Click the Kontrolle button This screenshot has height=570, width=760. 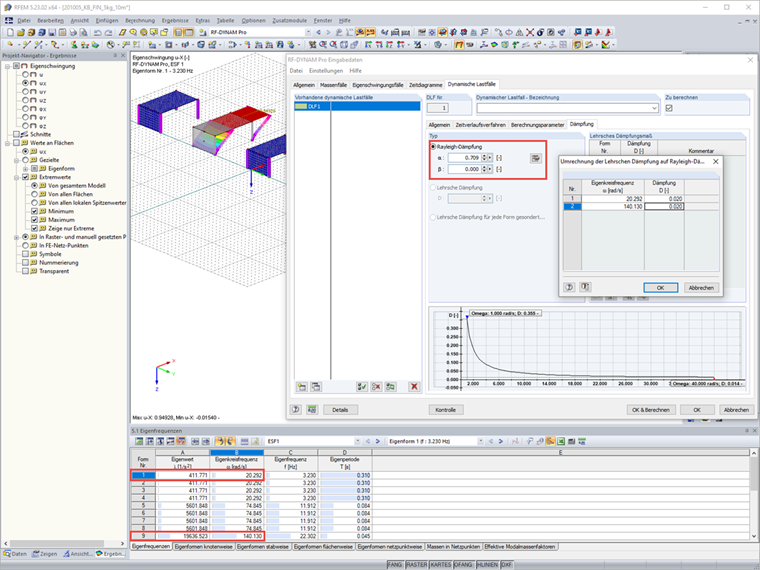coord(446,410)
